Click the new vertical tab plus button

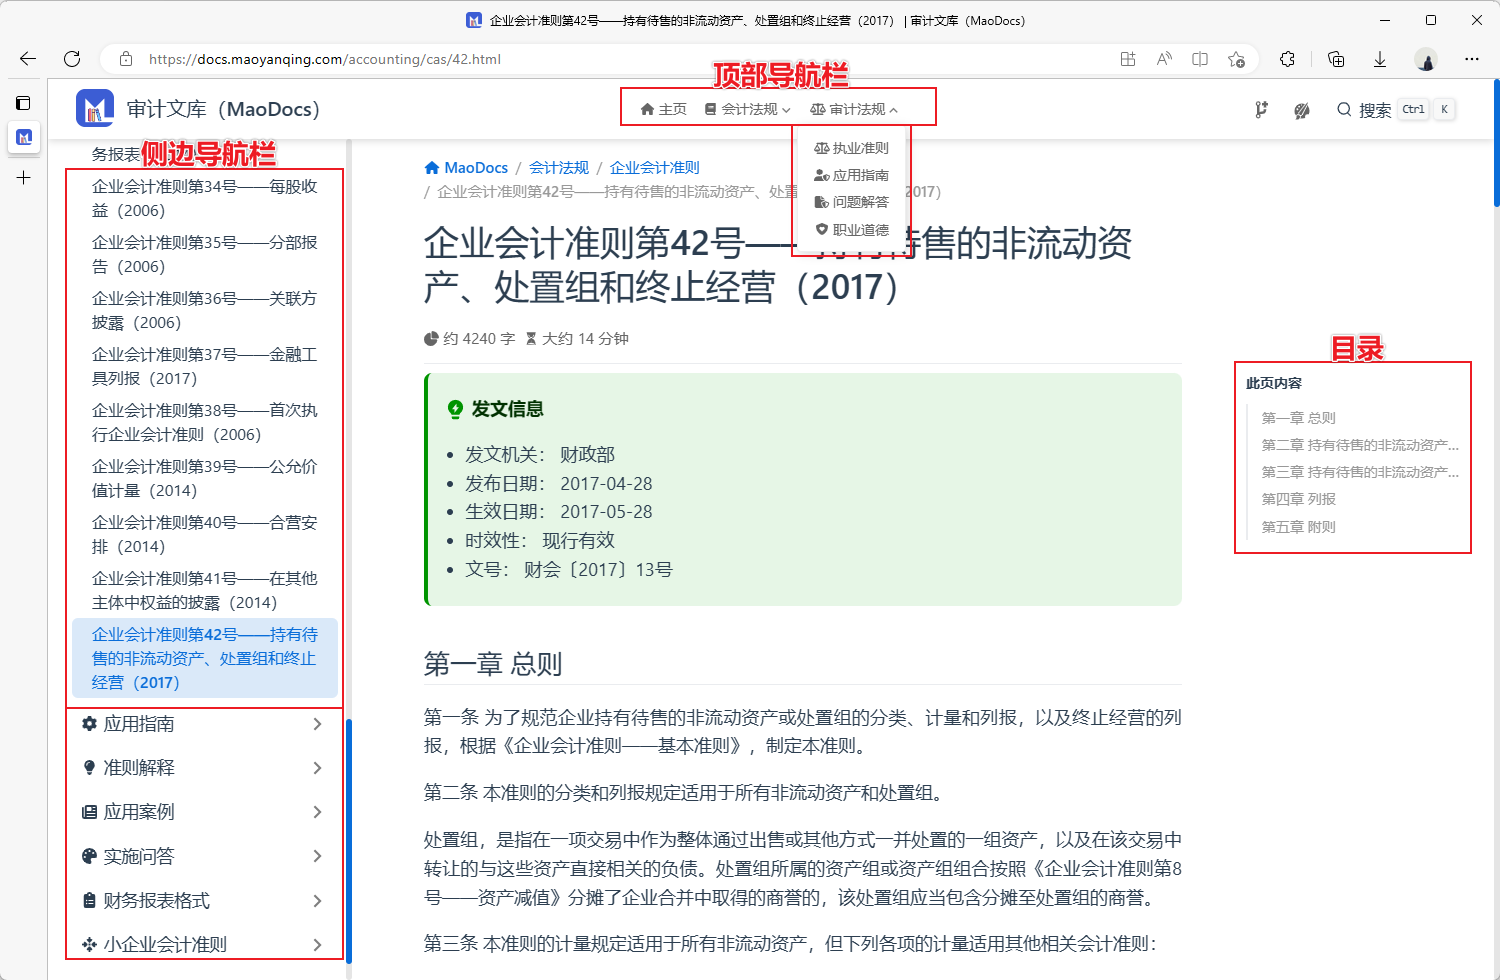(24, 178)
